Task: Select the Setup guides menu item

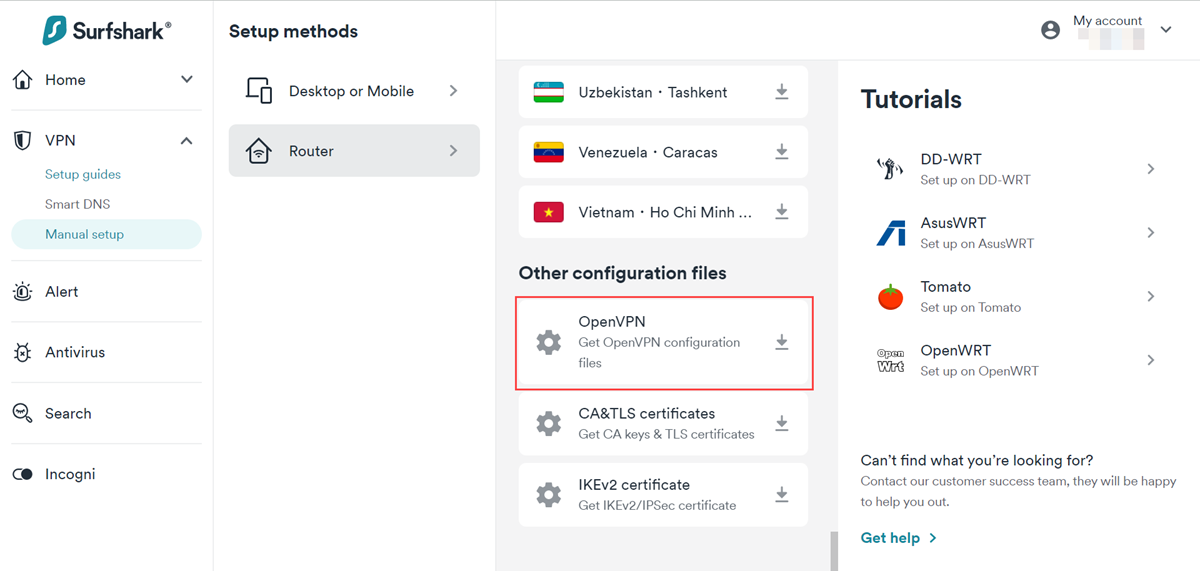Action: (82, 174)
